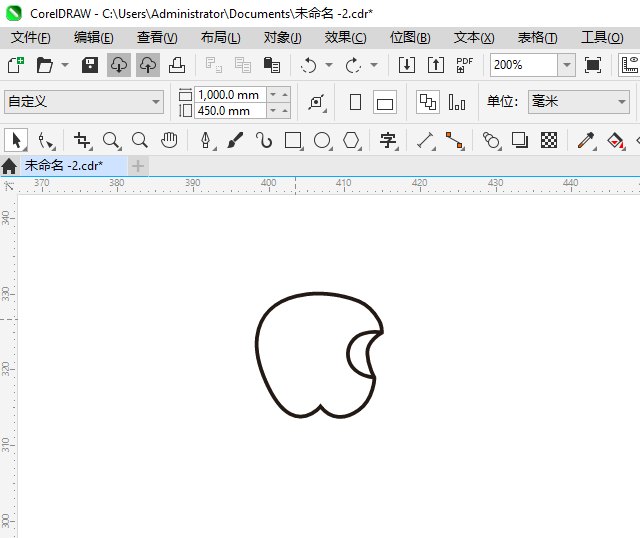Select the Dimension line tool
This screenshot has width=640, height=538.
[425, 140]
